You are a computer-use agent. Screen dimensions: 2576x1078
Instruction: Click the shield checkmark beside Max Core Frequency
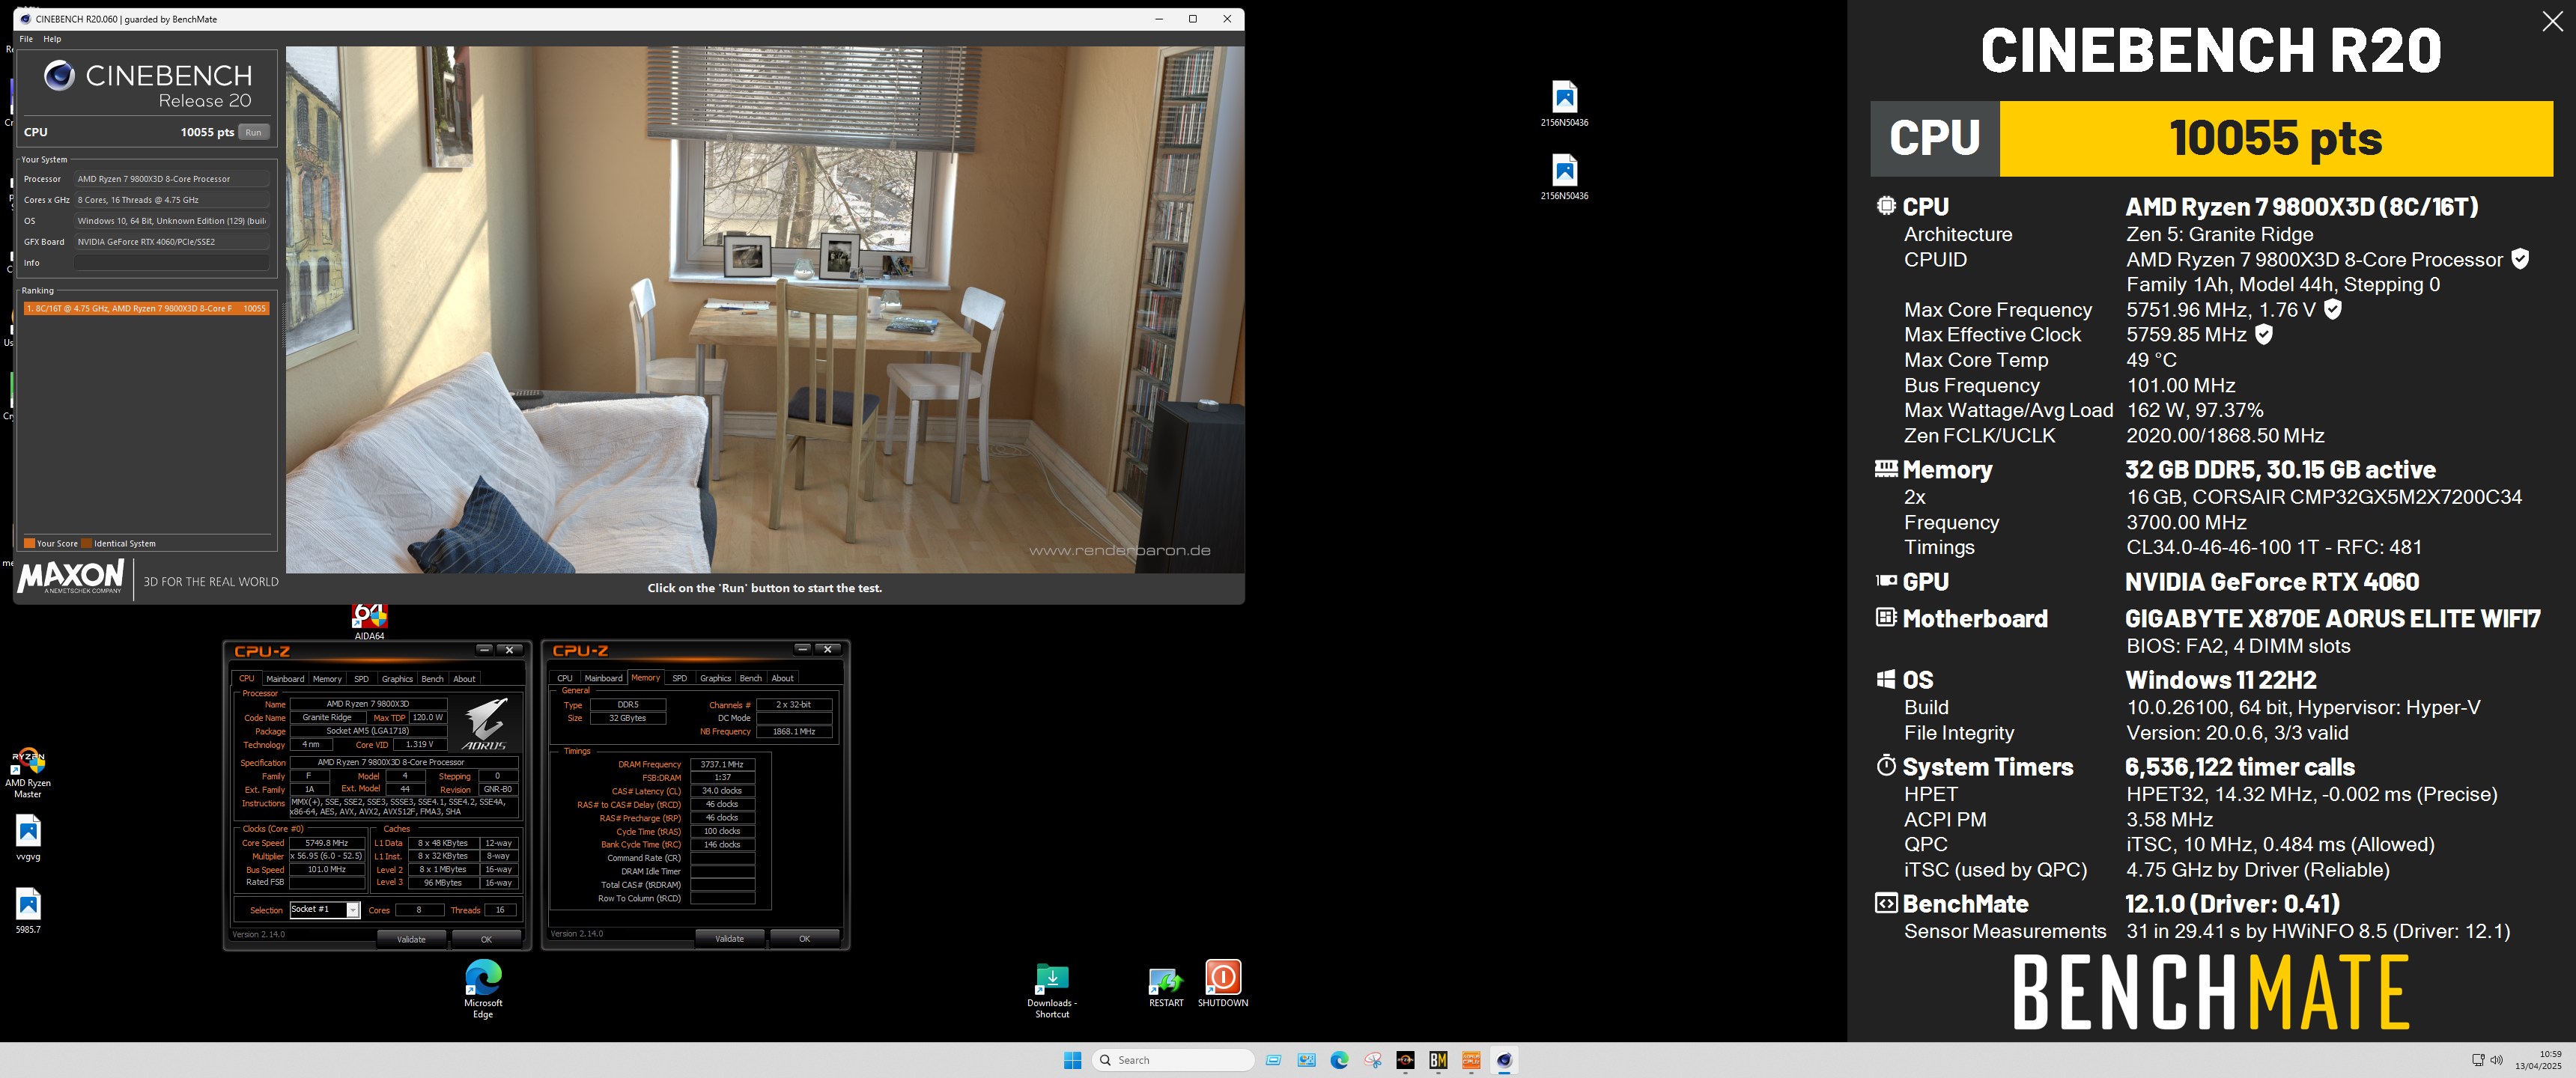point(2332,309)
